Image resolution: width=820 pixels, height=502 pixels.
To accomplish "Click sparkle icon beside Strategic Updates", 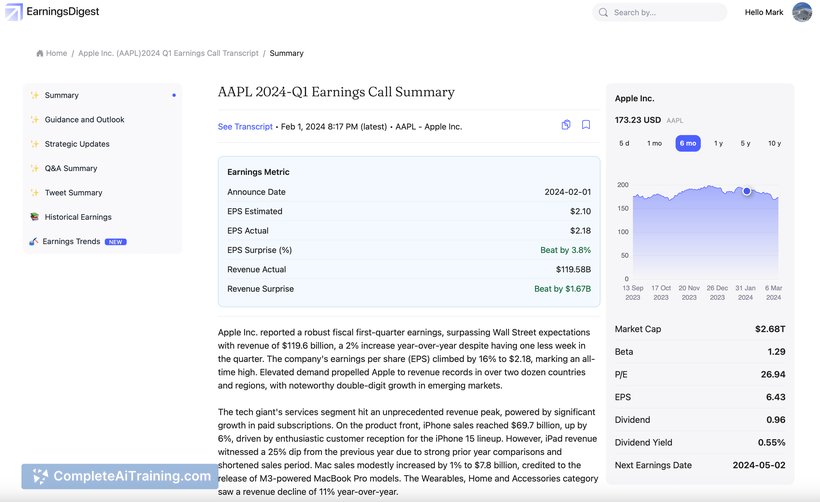I will pyautogui.click(x=35, y=144).
